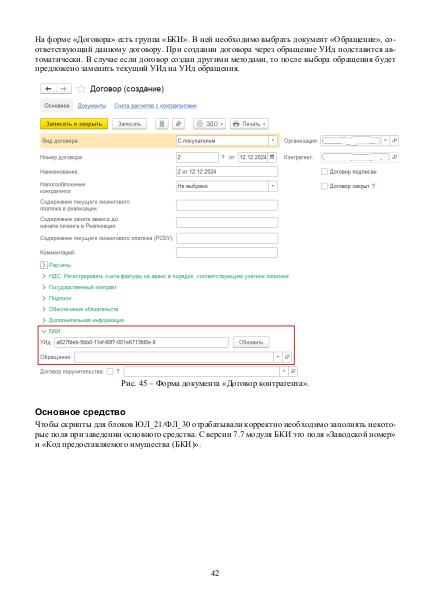Screen dimensions: 422x597
Task: Click the Содержание текущего лизингового платежа (РСБУ) field
Action: coord(227,238)
